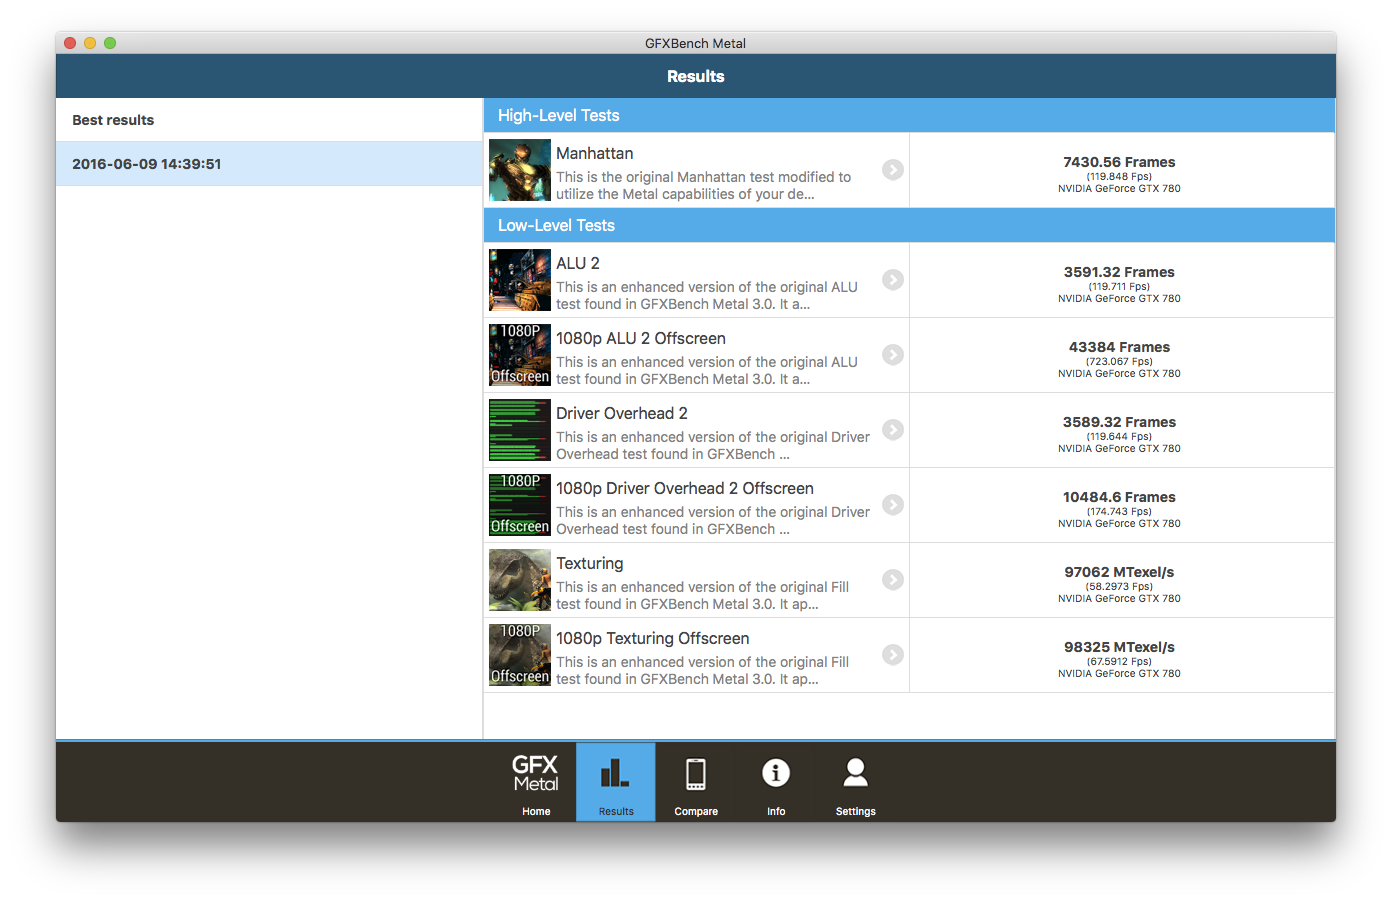Expand 1080p ALU 2 Offscreen arrow

coord(893,355)
